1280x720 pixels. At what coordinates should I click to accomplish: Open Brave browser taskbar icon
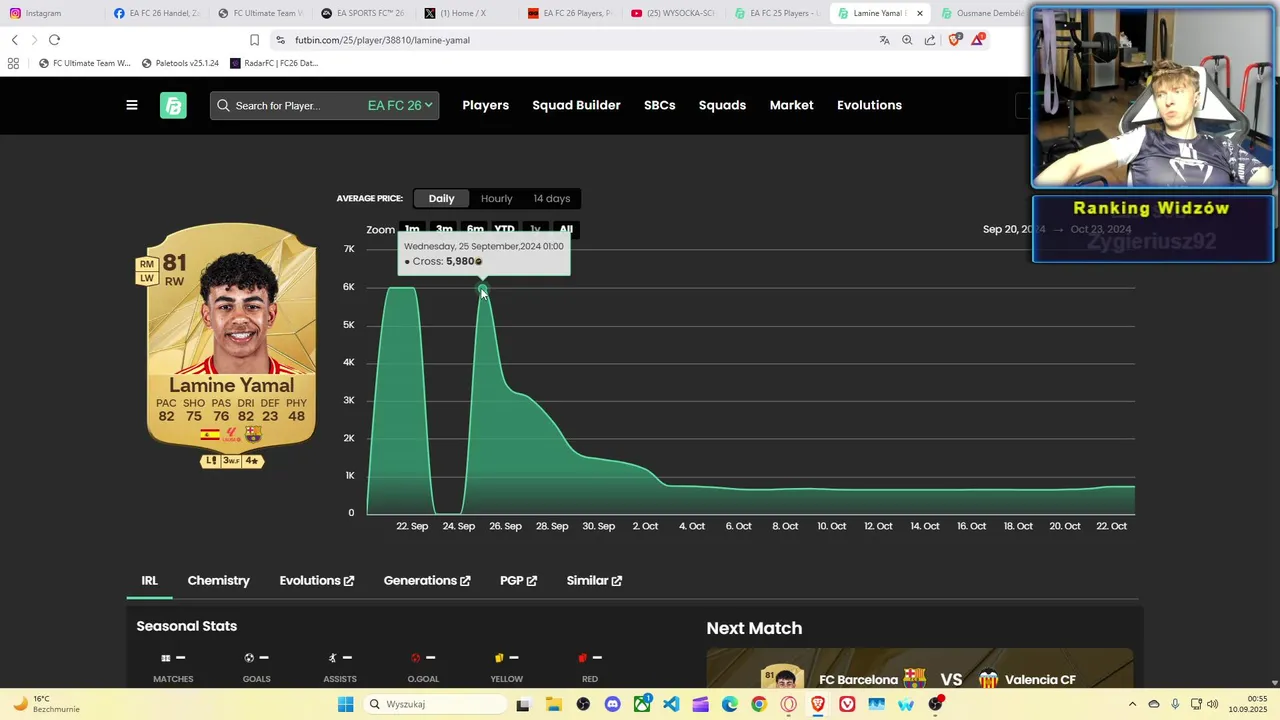pyautogui.click(x=818, y=704)
